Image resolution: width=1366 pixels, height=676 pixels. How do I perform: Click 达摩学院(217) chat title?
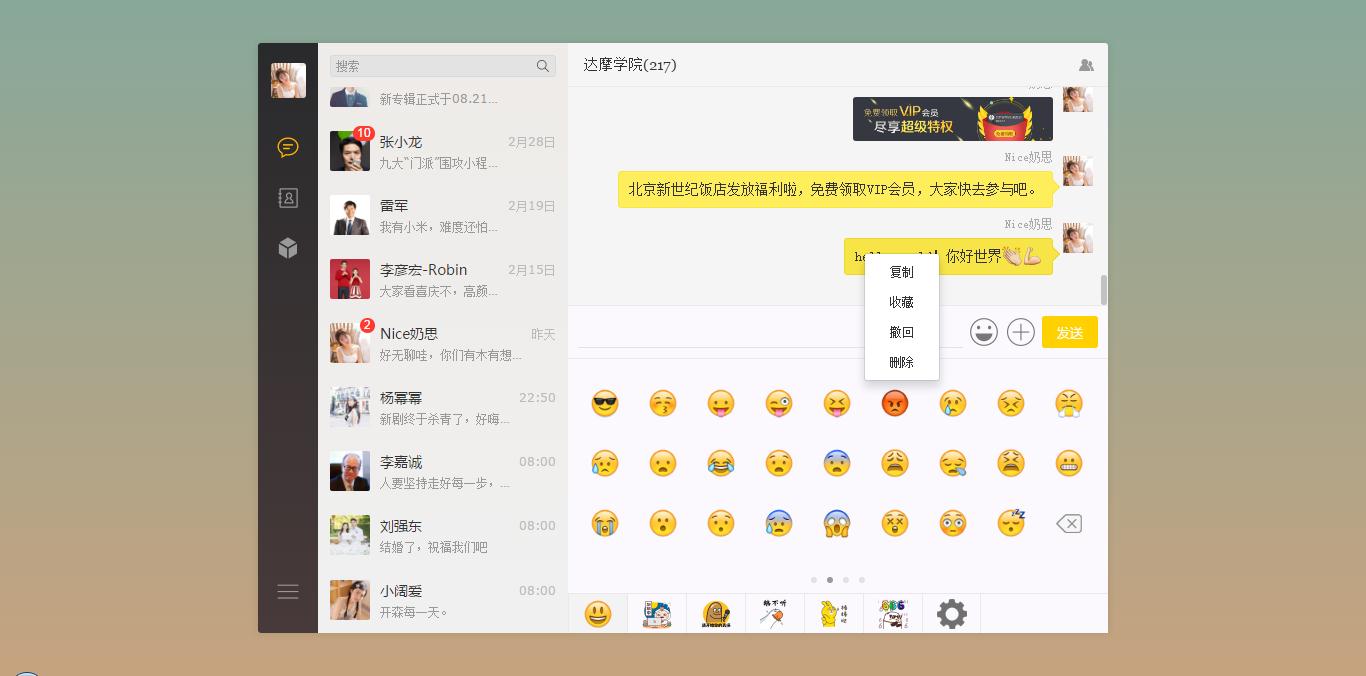630,65
